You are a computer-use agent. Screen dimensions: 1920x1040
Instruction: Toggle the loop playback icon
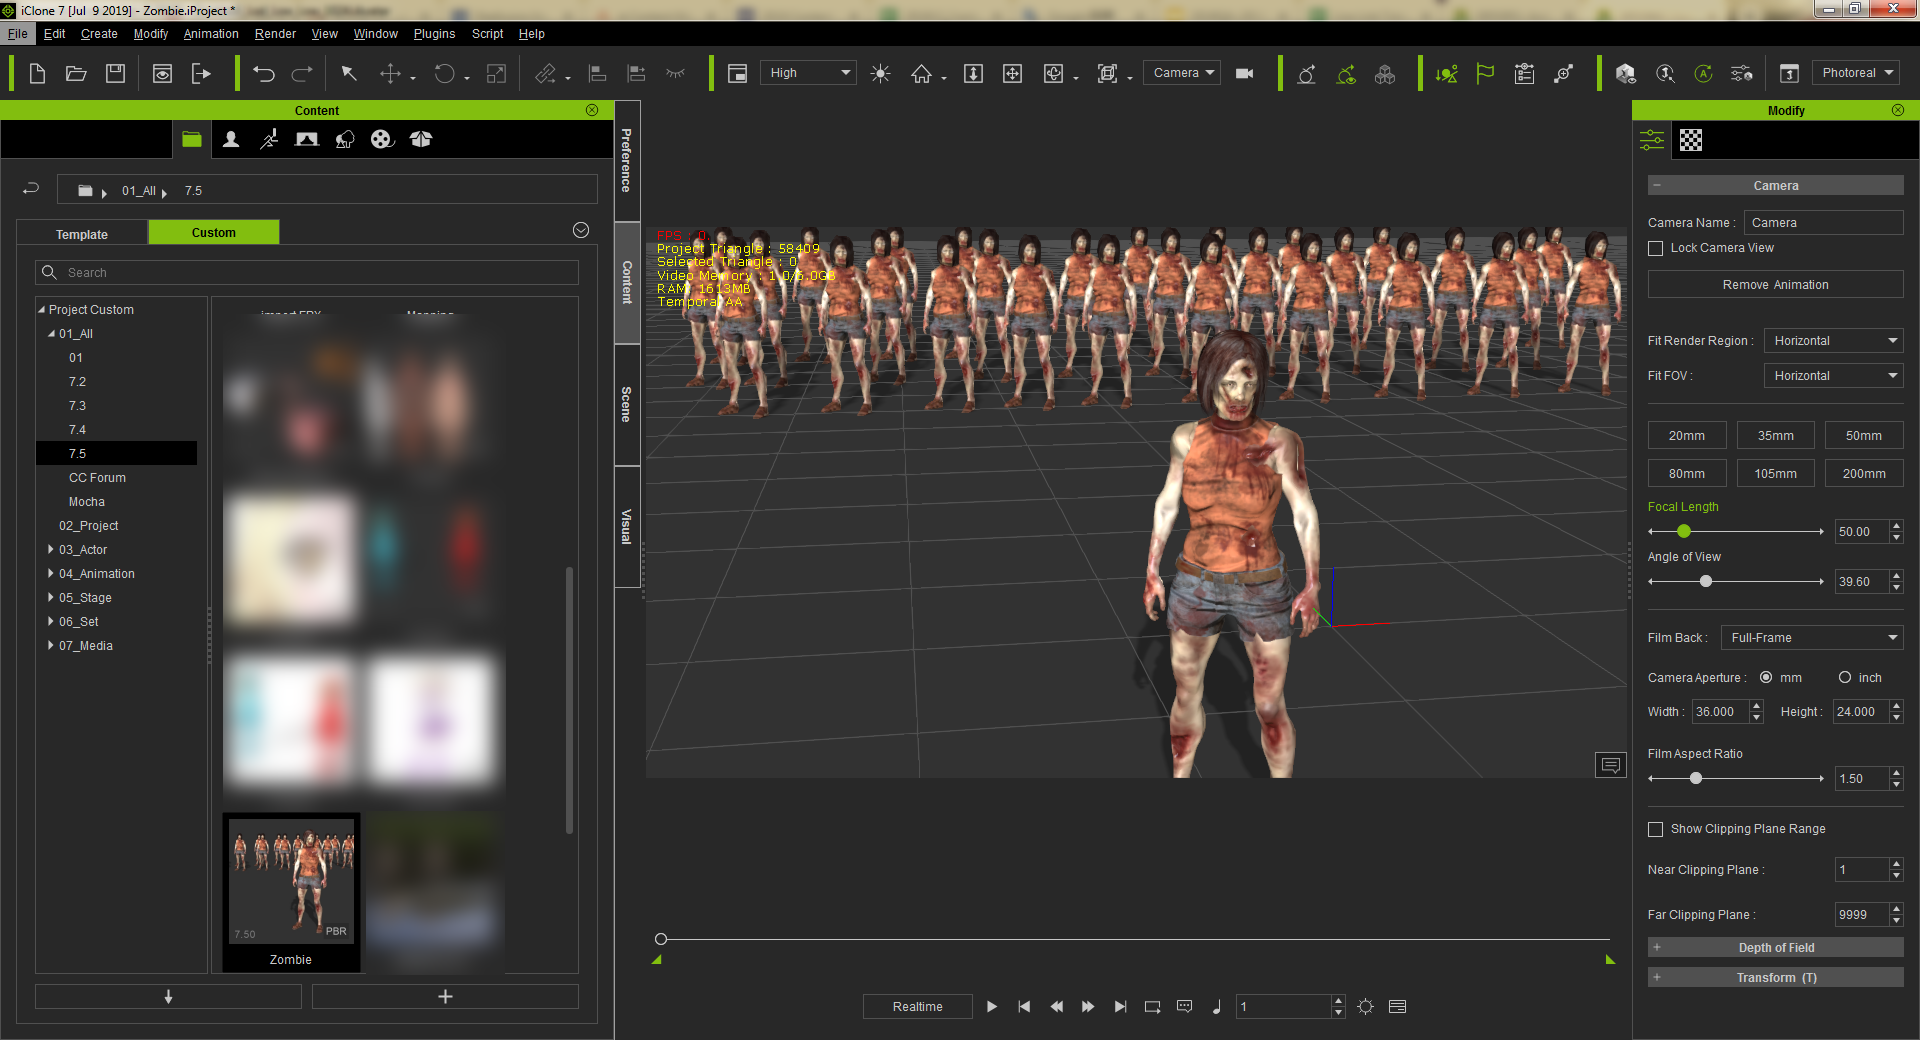point(1152,1007)
